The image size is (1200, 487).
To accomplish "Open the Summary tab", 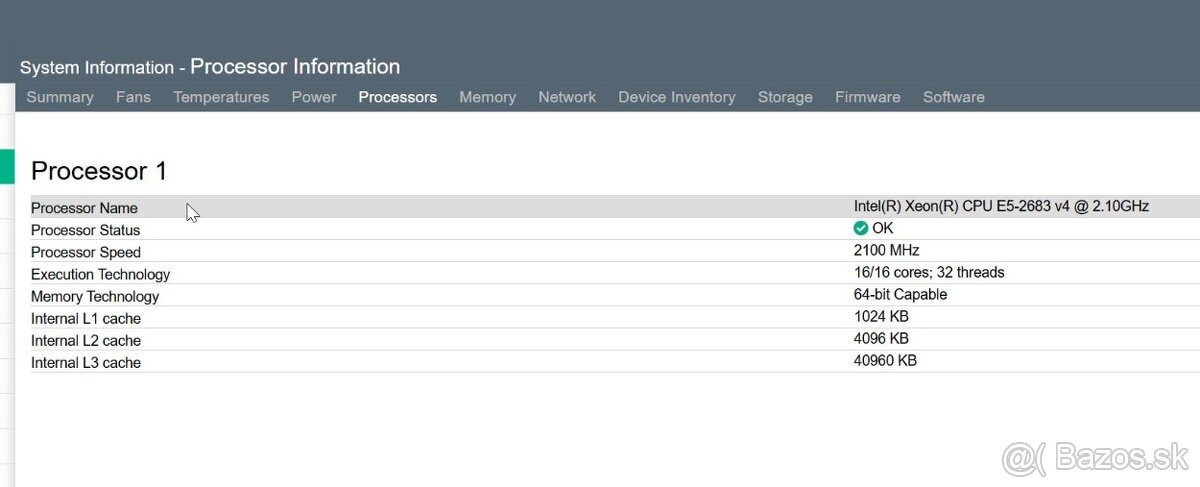I will tap(60, 97).
